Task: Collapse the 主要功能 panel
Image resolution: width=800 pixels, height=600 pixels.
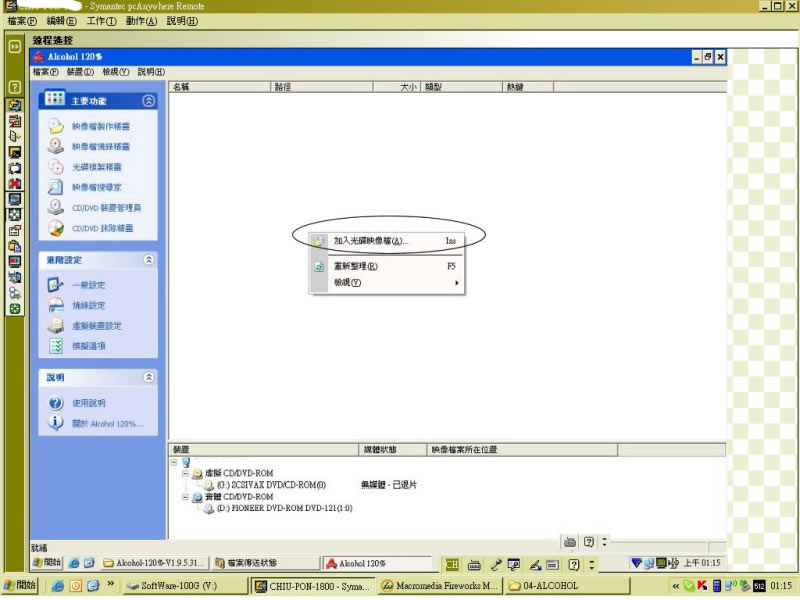Action: (x=148, y=101)
